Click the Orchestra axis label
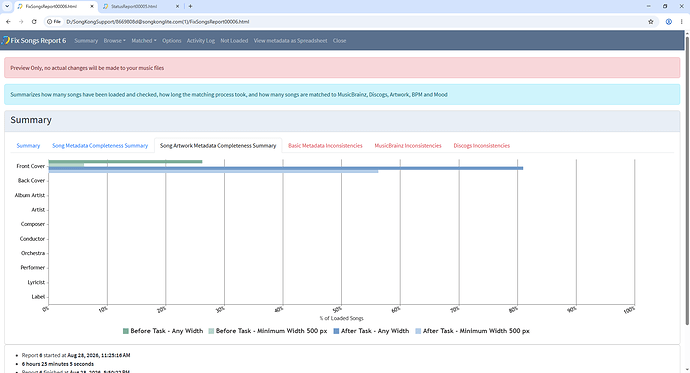Viewport: 690px width, 373px height. click(33, 253)
